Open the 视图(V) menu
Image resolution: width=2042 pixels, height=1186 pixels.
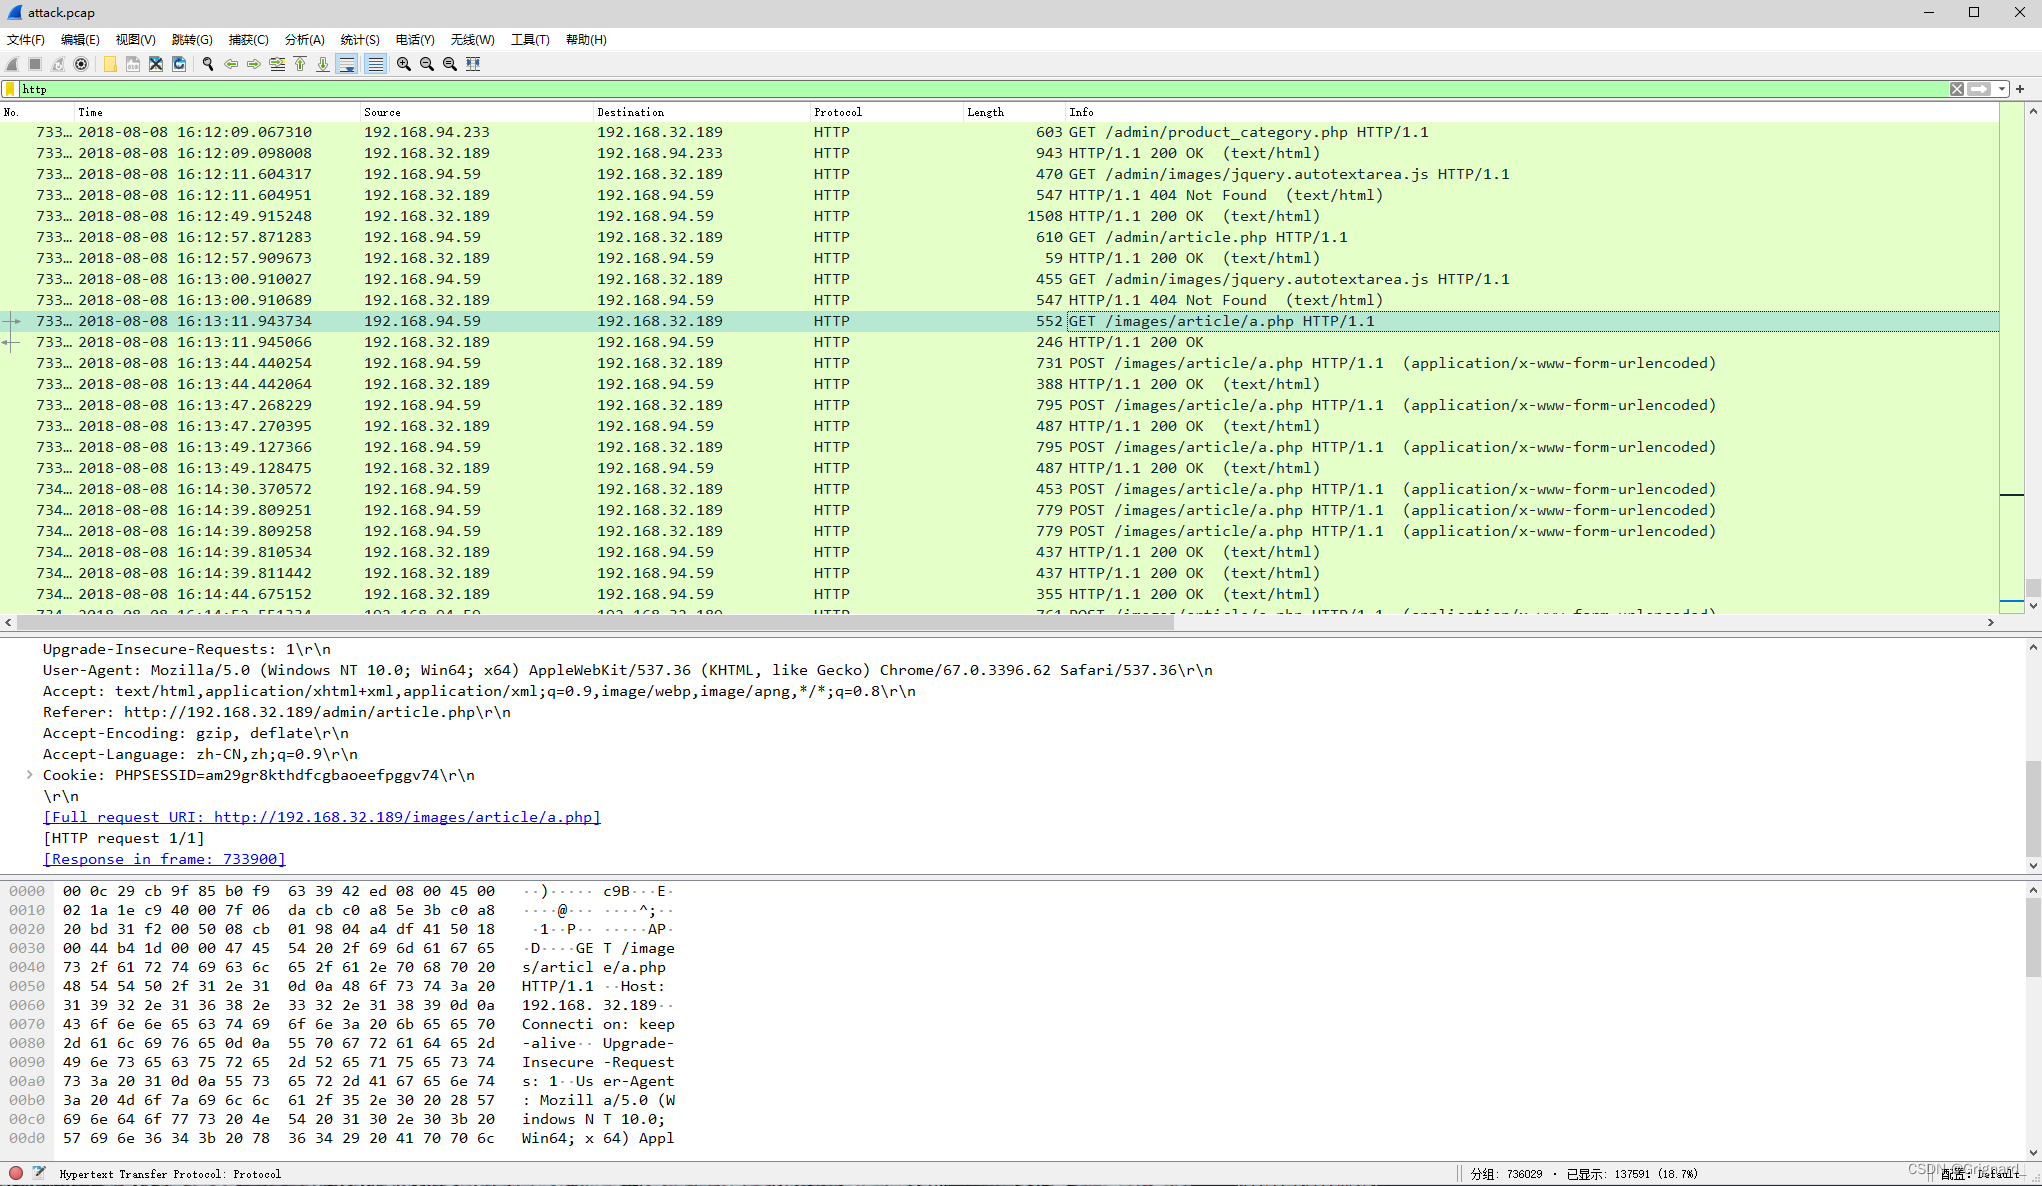tap(135, 40)
